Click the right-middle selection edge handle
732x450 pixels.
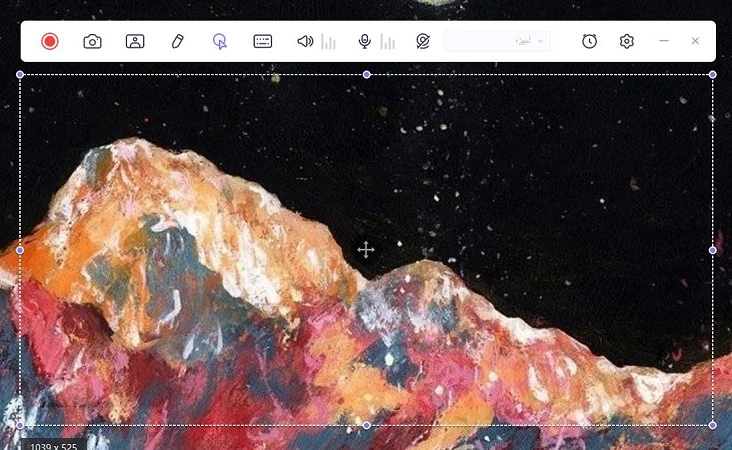tap(712, 250)
